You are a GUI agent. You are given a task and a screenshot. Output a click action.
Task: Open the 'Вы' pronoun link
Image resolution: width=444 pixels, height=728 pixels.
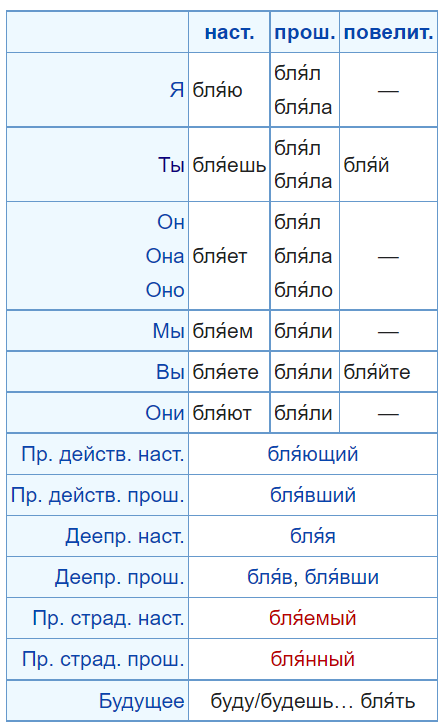click(x=170, y=372)
